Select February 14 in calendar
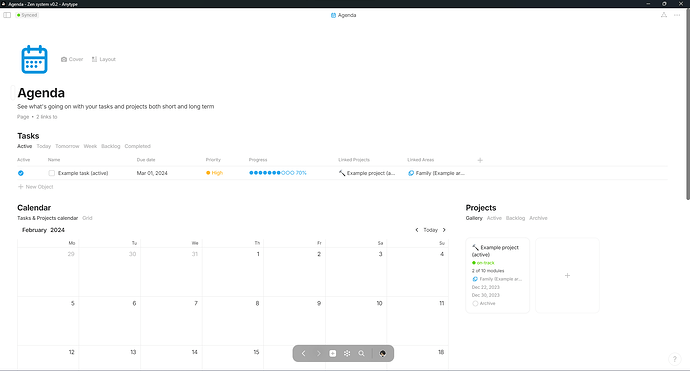 coord(171,357)
